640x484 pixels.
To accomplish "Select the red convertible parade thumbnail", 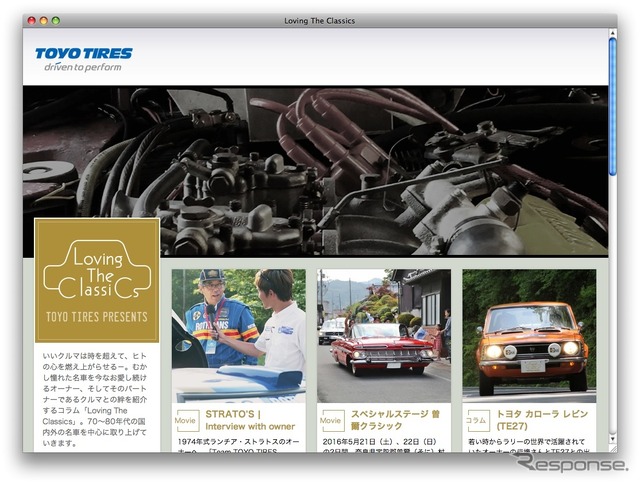I will pos(384,336).
